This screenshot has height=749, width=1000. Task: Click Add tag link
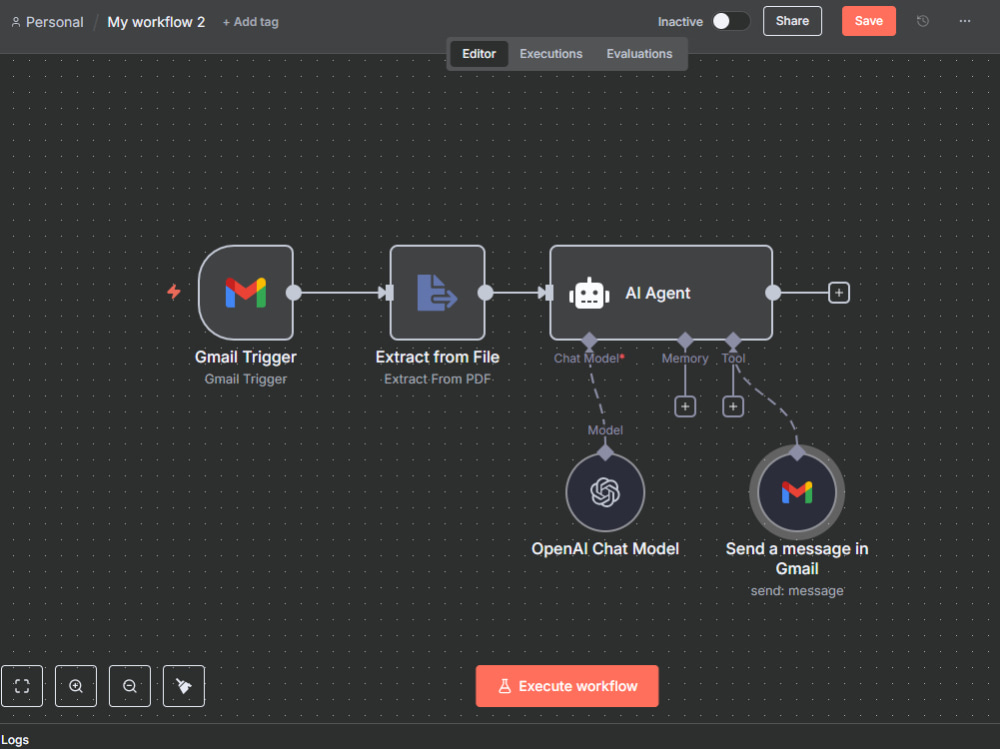[x=251, y=22]
